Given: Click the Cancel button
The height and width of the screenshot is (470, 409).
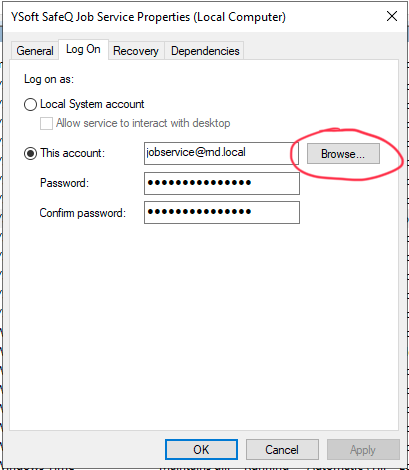Looking at the screenshot, I should [282, 449].
